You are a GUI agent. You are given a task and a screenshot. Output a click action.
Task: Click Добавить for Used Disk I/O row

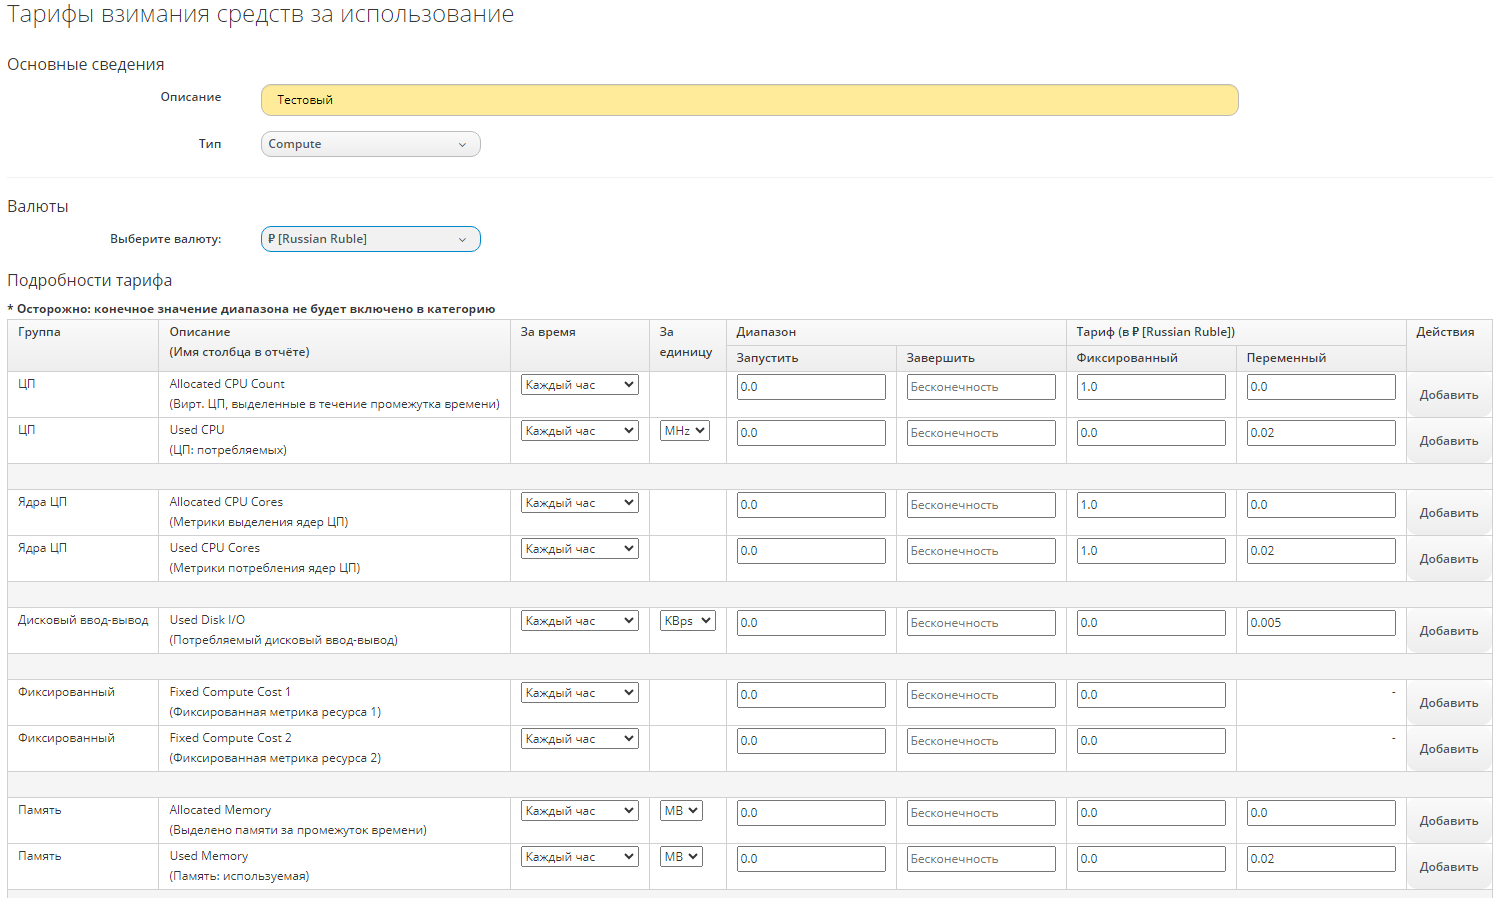(1448, 631)
